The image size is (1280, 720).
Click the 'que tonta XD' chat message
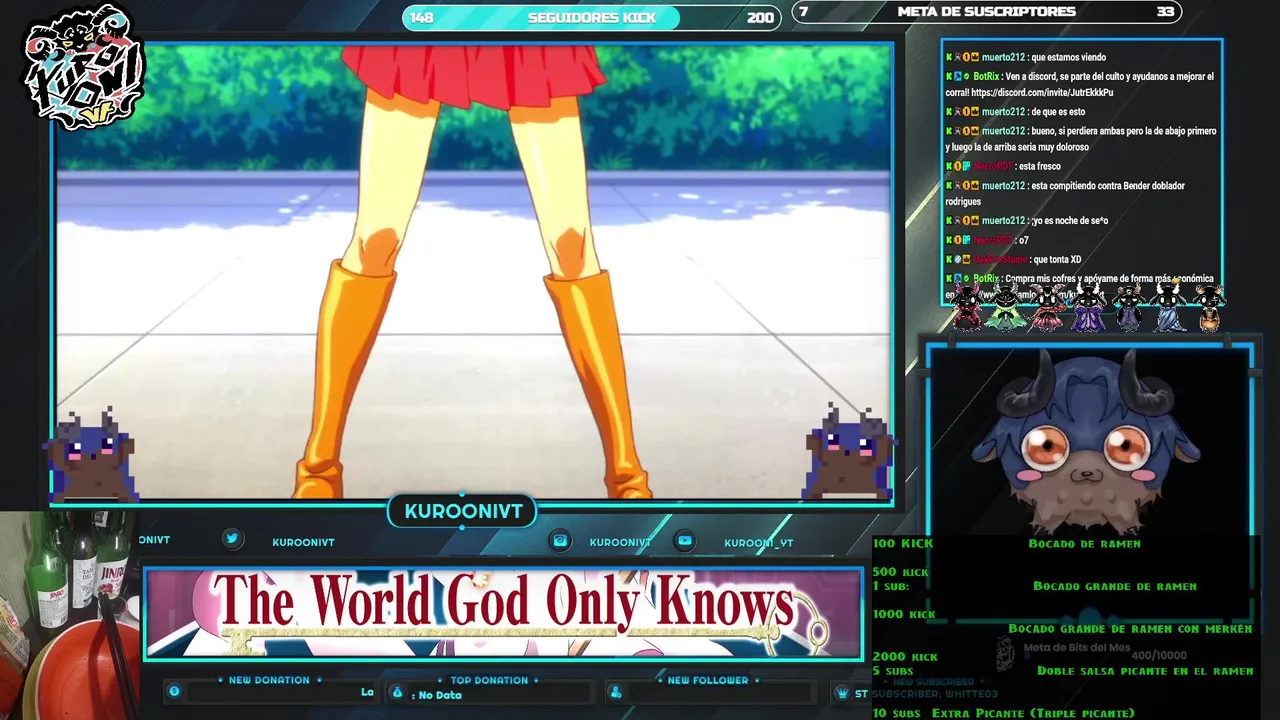pyautogui.click(x=1013, y=260)
